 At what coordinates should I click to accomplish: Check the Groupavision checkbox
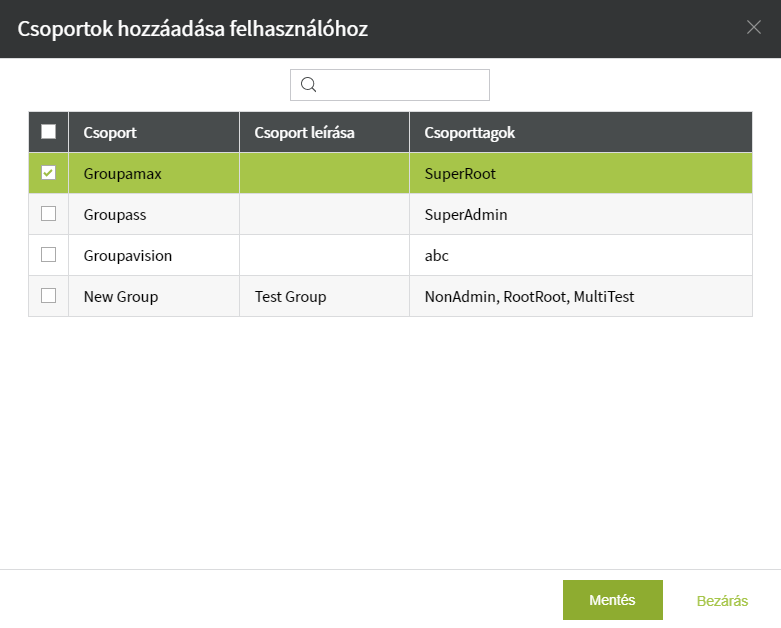click(48, 254)
